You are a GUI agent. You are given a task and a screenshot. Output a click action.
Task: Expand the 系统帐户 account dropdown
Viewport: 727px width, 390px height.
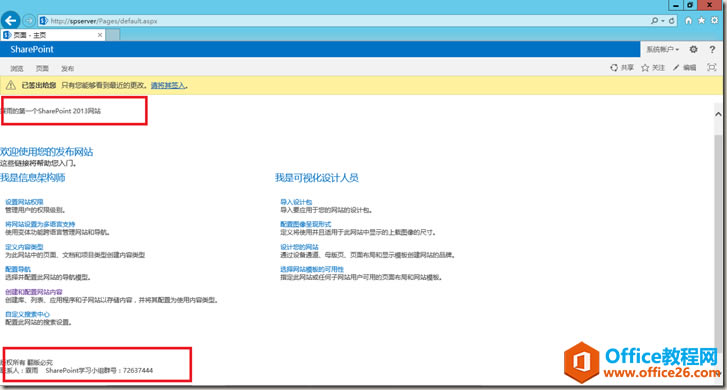(x=663, y=49)
